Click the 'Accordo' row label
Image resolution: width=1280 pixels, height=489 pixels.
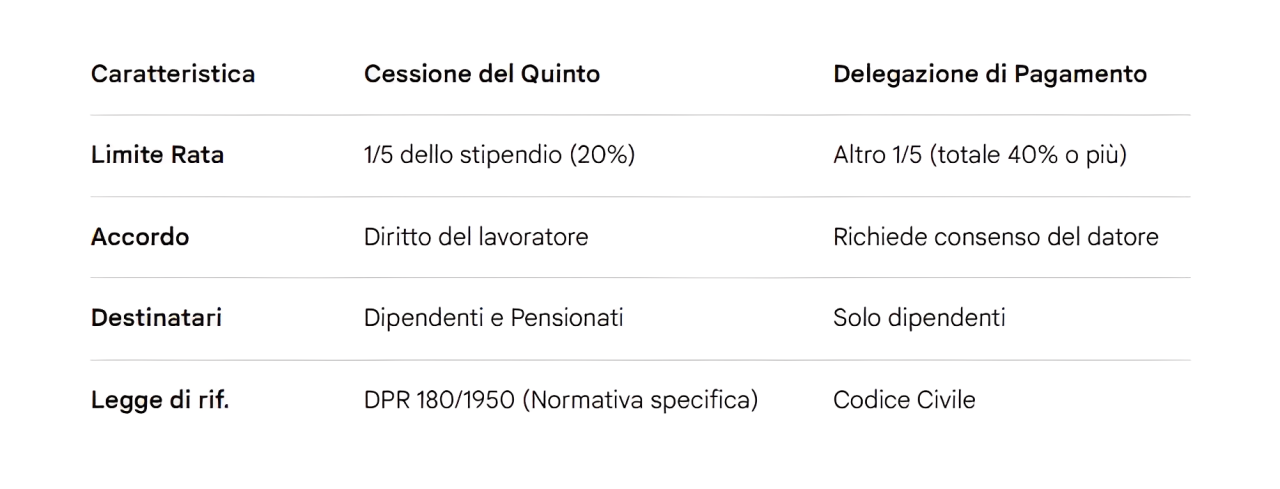coord(139,237)
